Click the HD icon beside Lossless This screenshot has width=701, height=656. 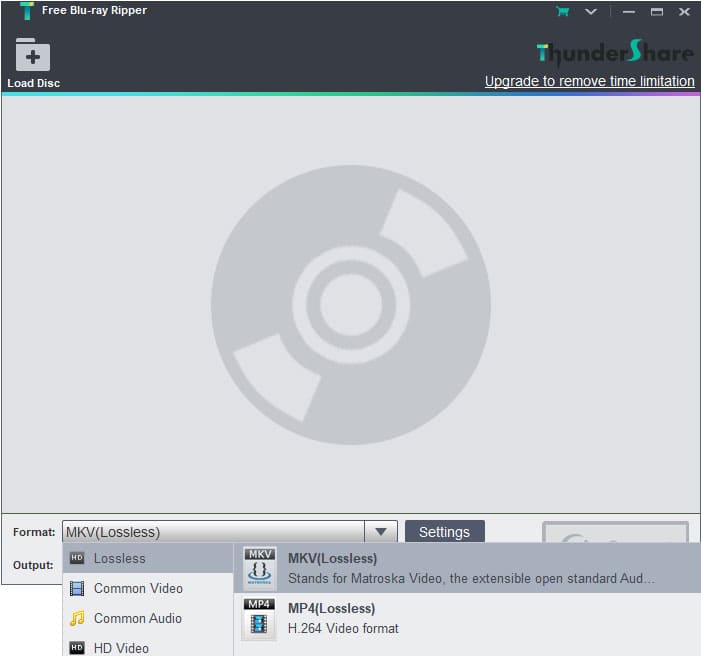click(77, 558)
